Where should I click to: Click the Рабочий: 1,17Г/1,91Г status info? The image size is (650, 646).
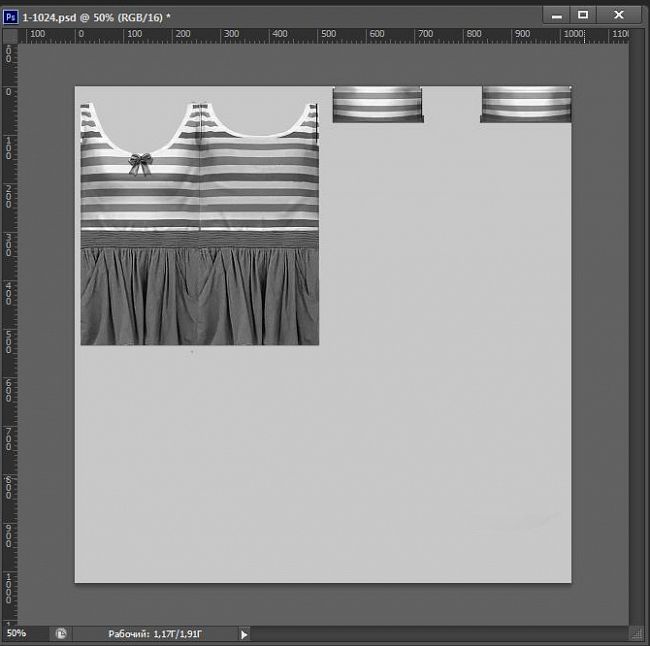(x=155, y=633)
